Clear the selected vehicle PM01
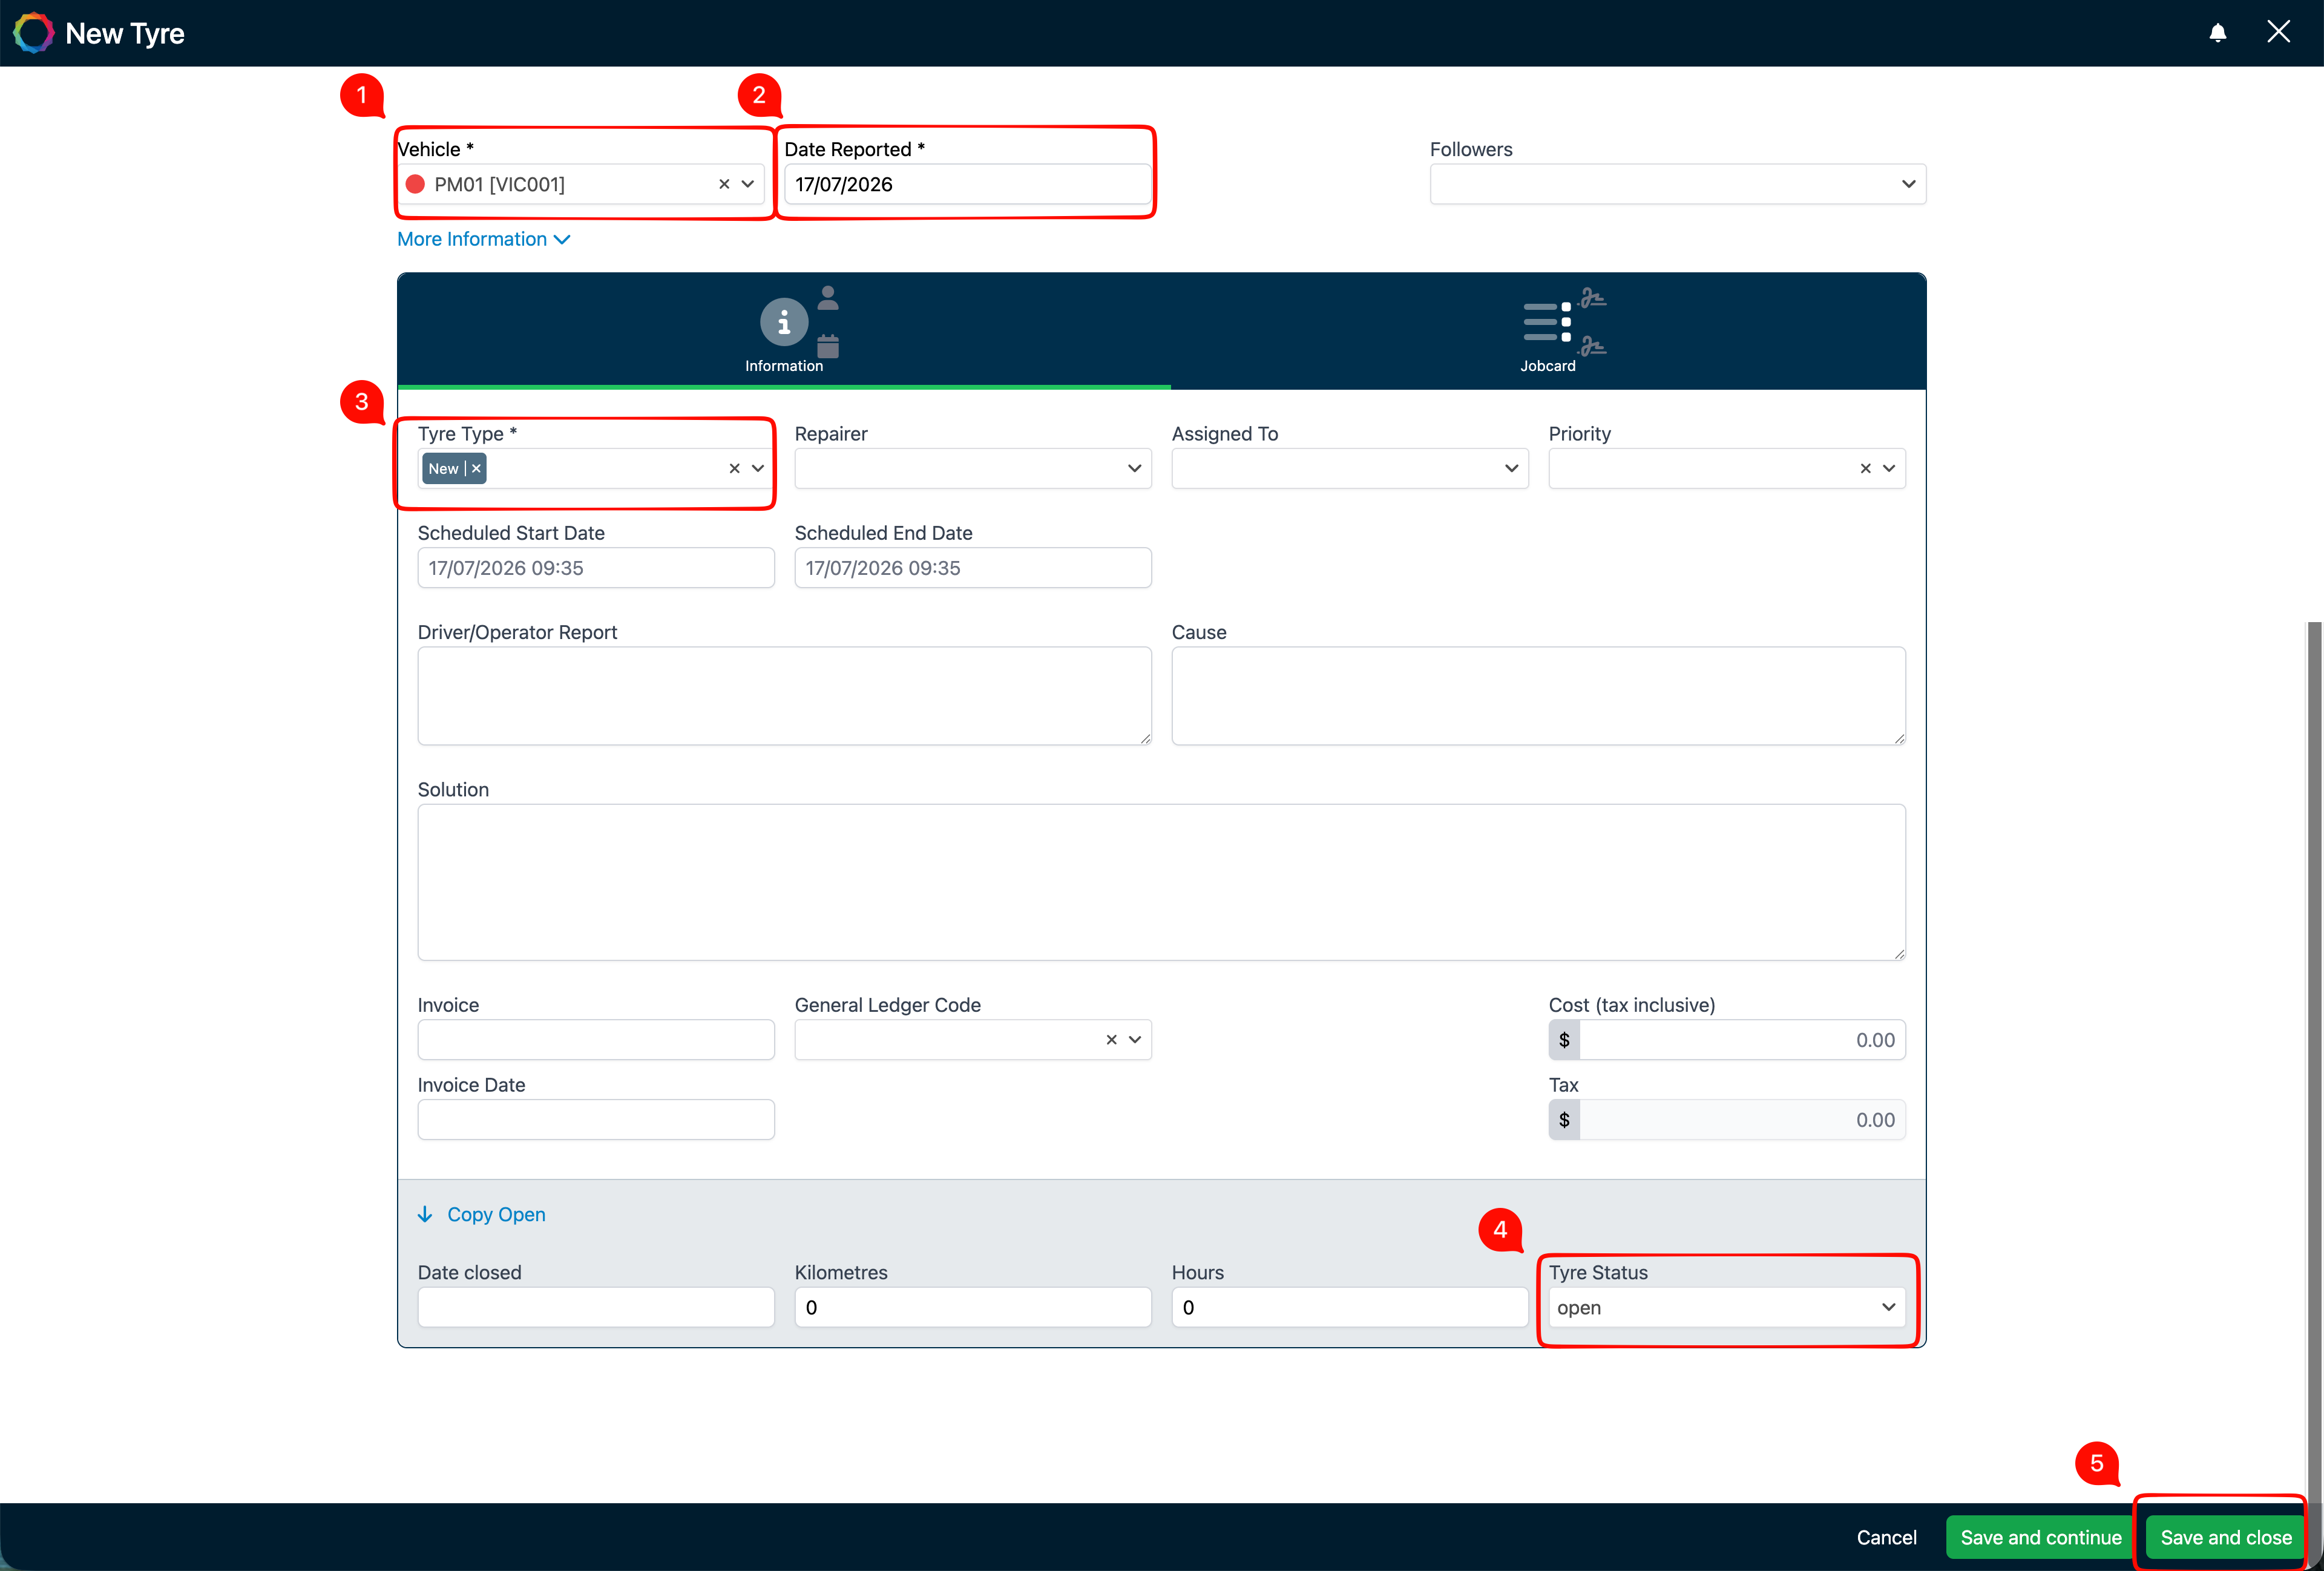Image resolution: width=2324 pixels, height=1571 pixels. 724,184
